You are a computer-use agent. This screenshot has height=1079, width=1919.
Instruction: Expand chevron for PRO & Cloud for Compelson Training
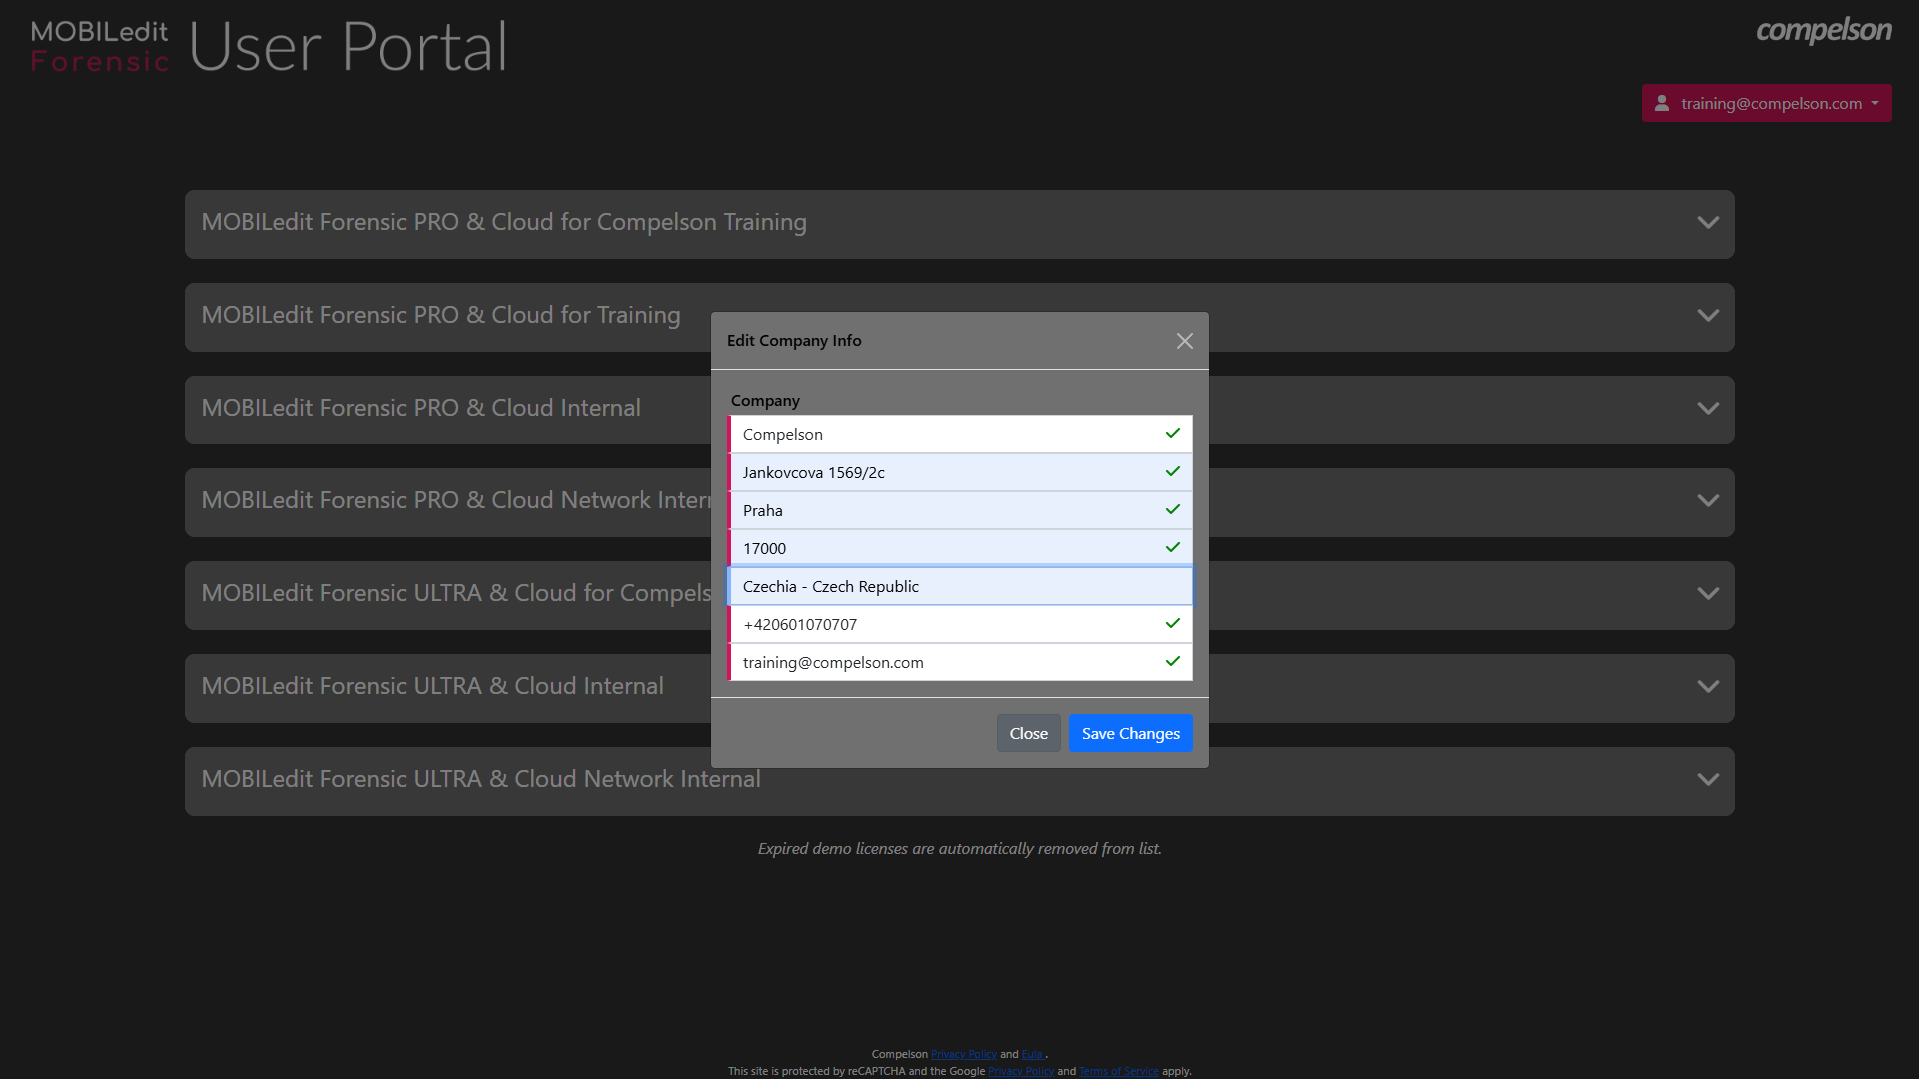(x=1708, y=222)
